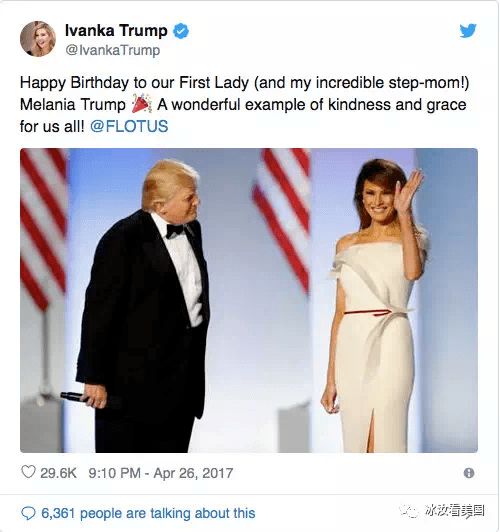The image size is (500, 532).
Task: Follow the @FLOTUS mention link
Action: click(129, 126)
